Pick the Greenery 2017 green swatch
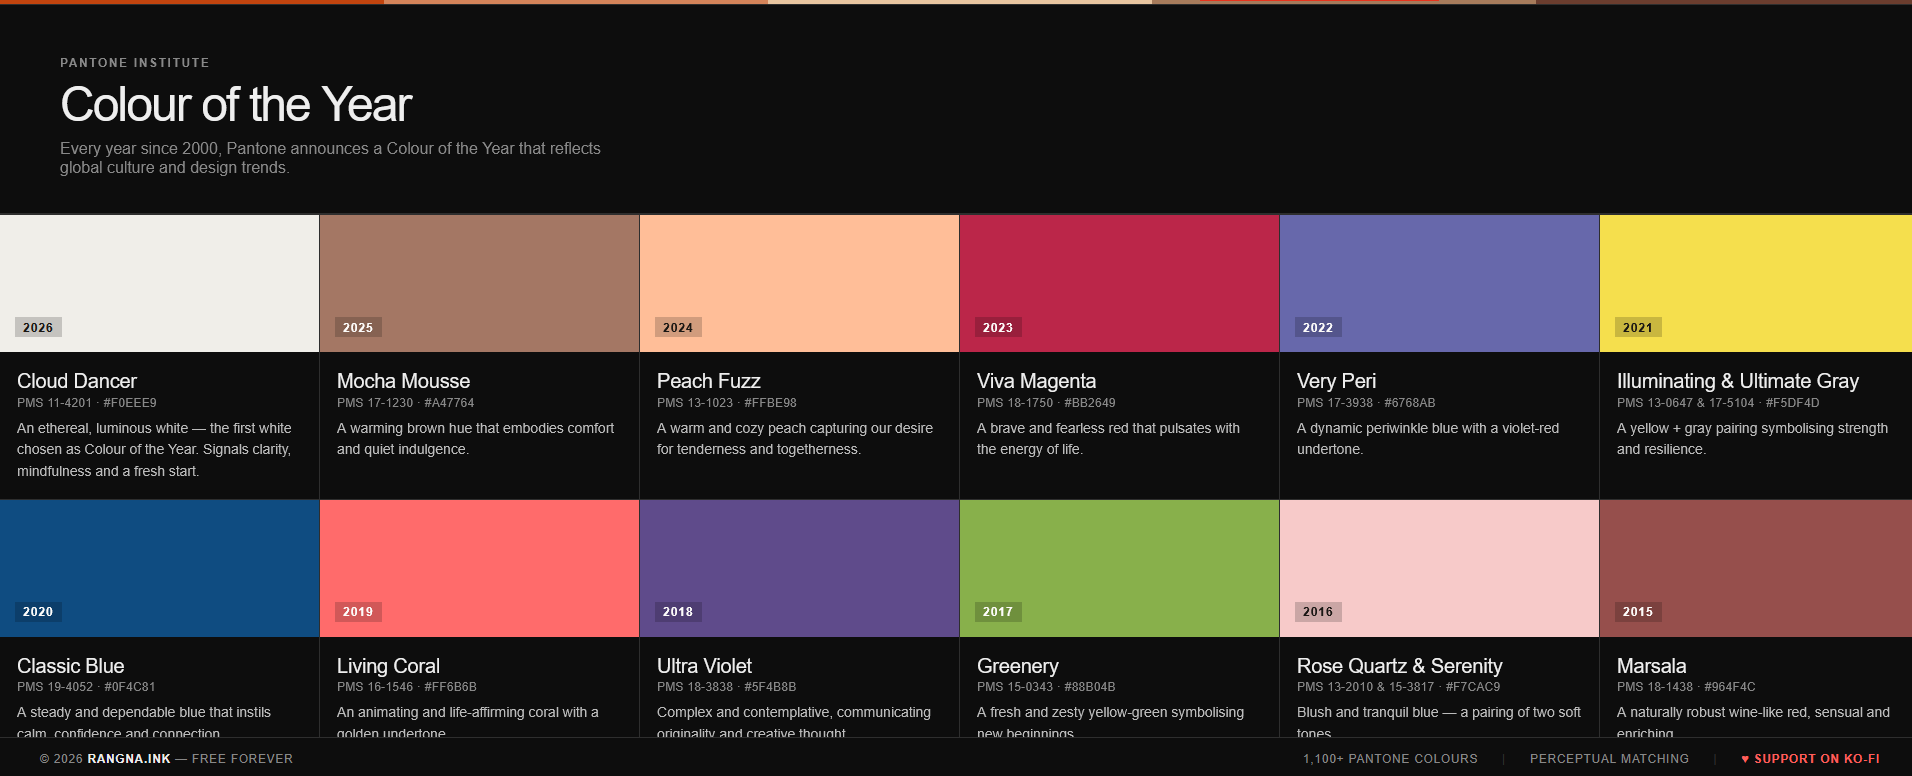The width and height of the screenshot is (1912, 776). tap(1120, 568)
